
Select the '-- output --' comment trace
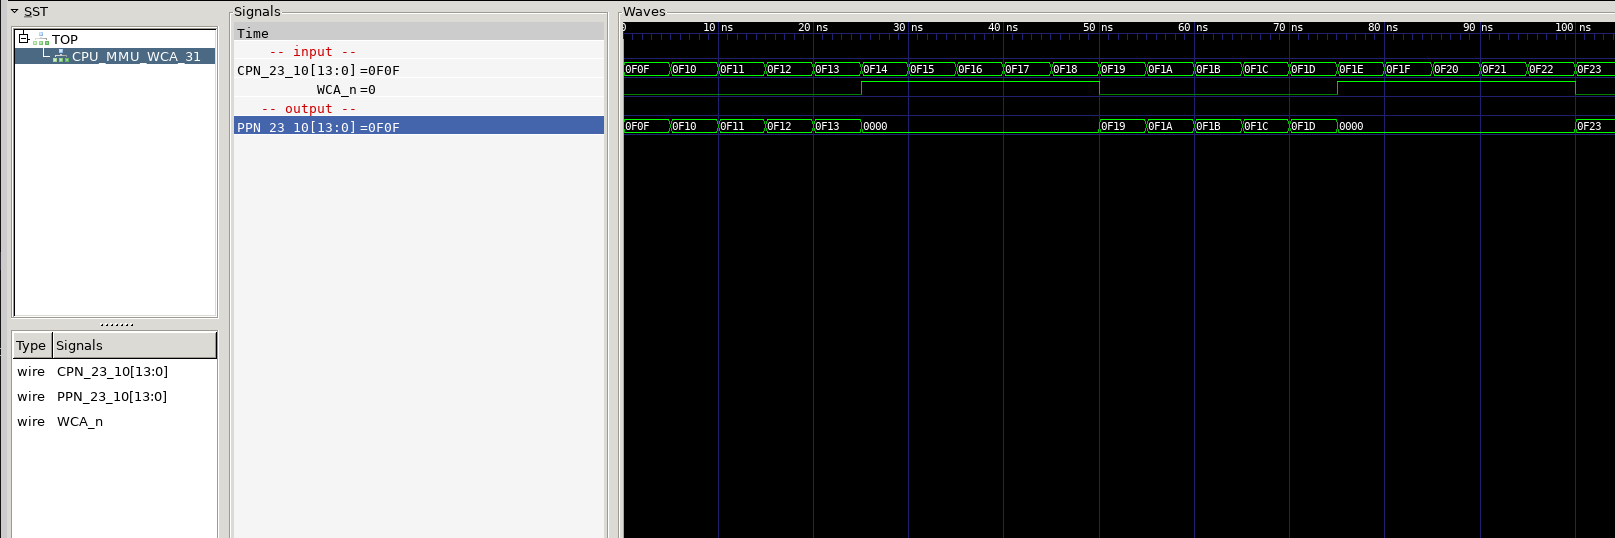tap(309, 109)
